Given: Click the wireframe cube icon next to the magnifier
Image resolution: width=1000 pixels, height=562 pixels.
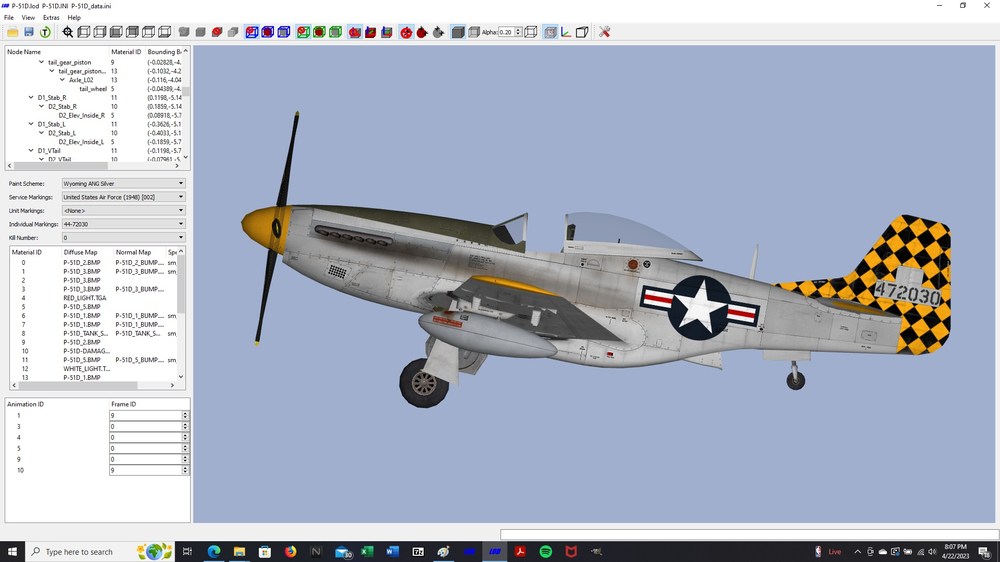Looking at the screenshot, I should [84, 32].
